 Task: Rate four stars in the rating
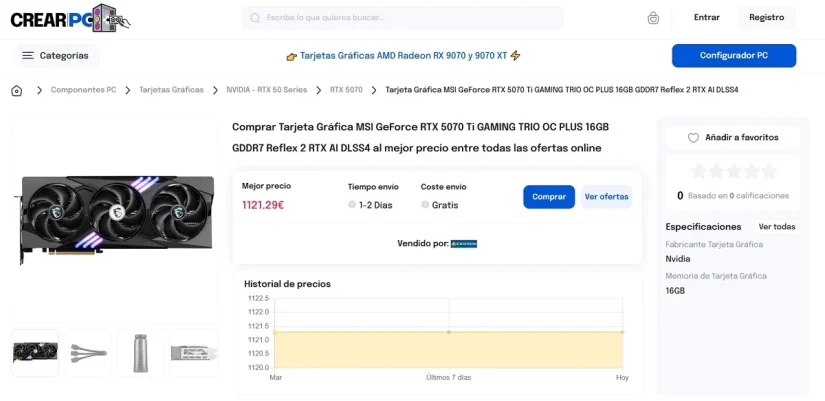[x=751, y=171]
